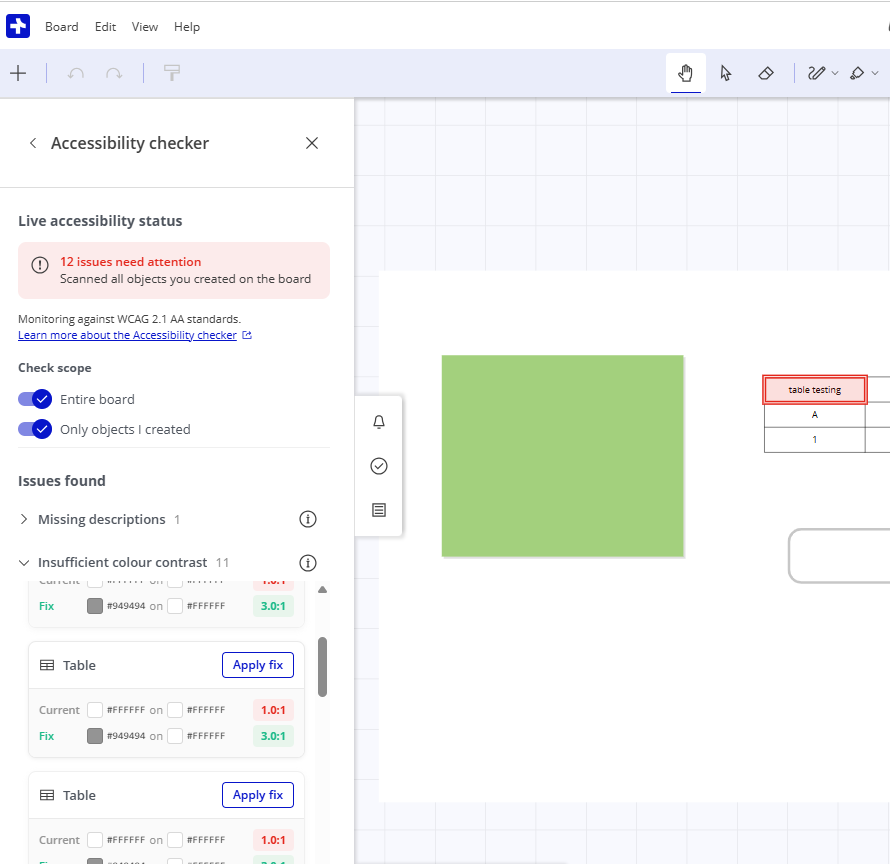Click the redo arrow icon
This screenshot has width=890, height=864.
click(x=114, y=73)
